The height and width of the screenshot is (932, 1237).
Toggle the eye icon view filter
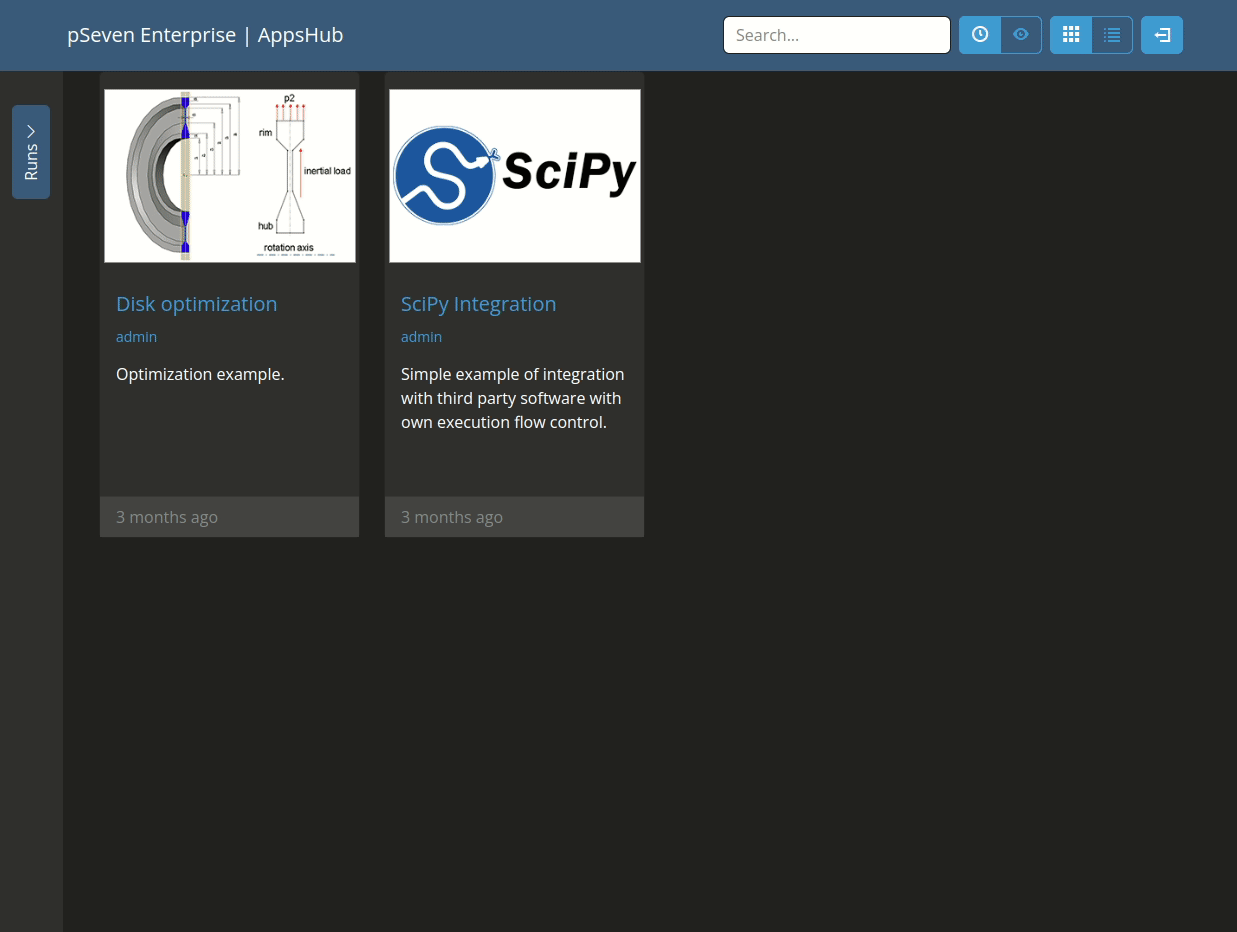click(x=1021, y=35)
